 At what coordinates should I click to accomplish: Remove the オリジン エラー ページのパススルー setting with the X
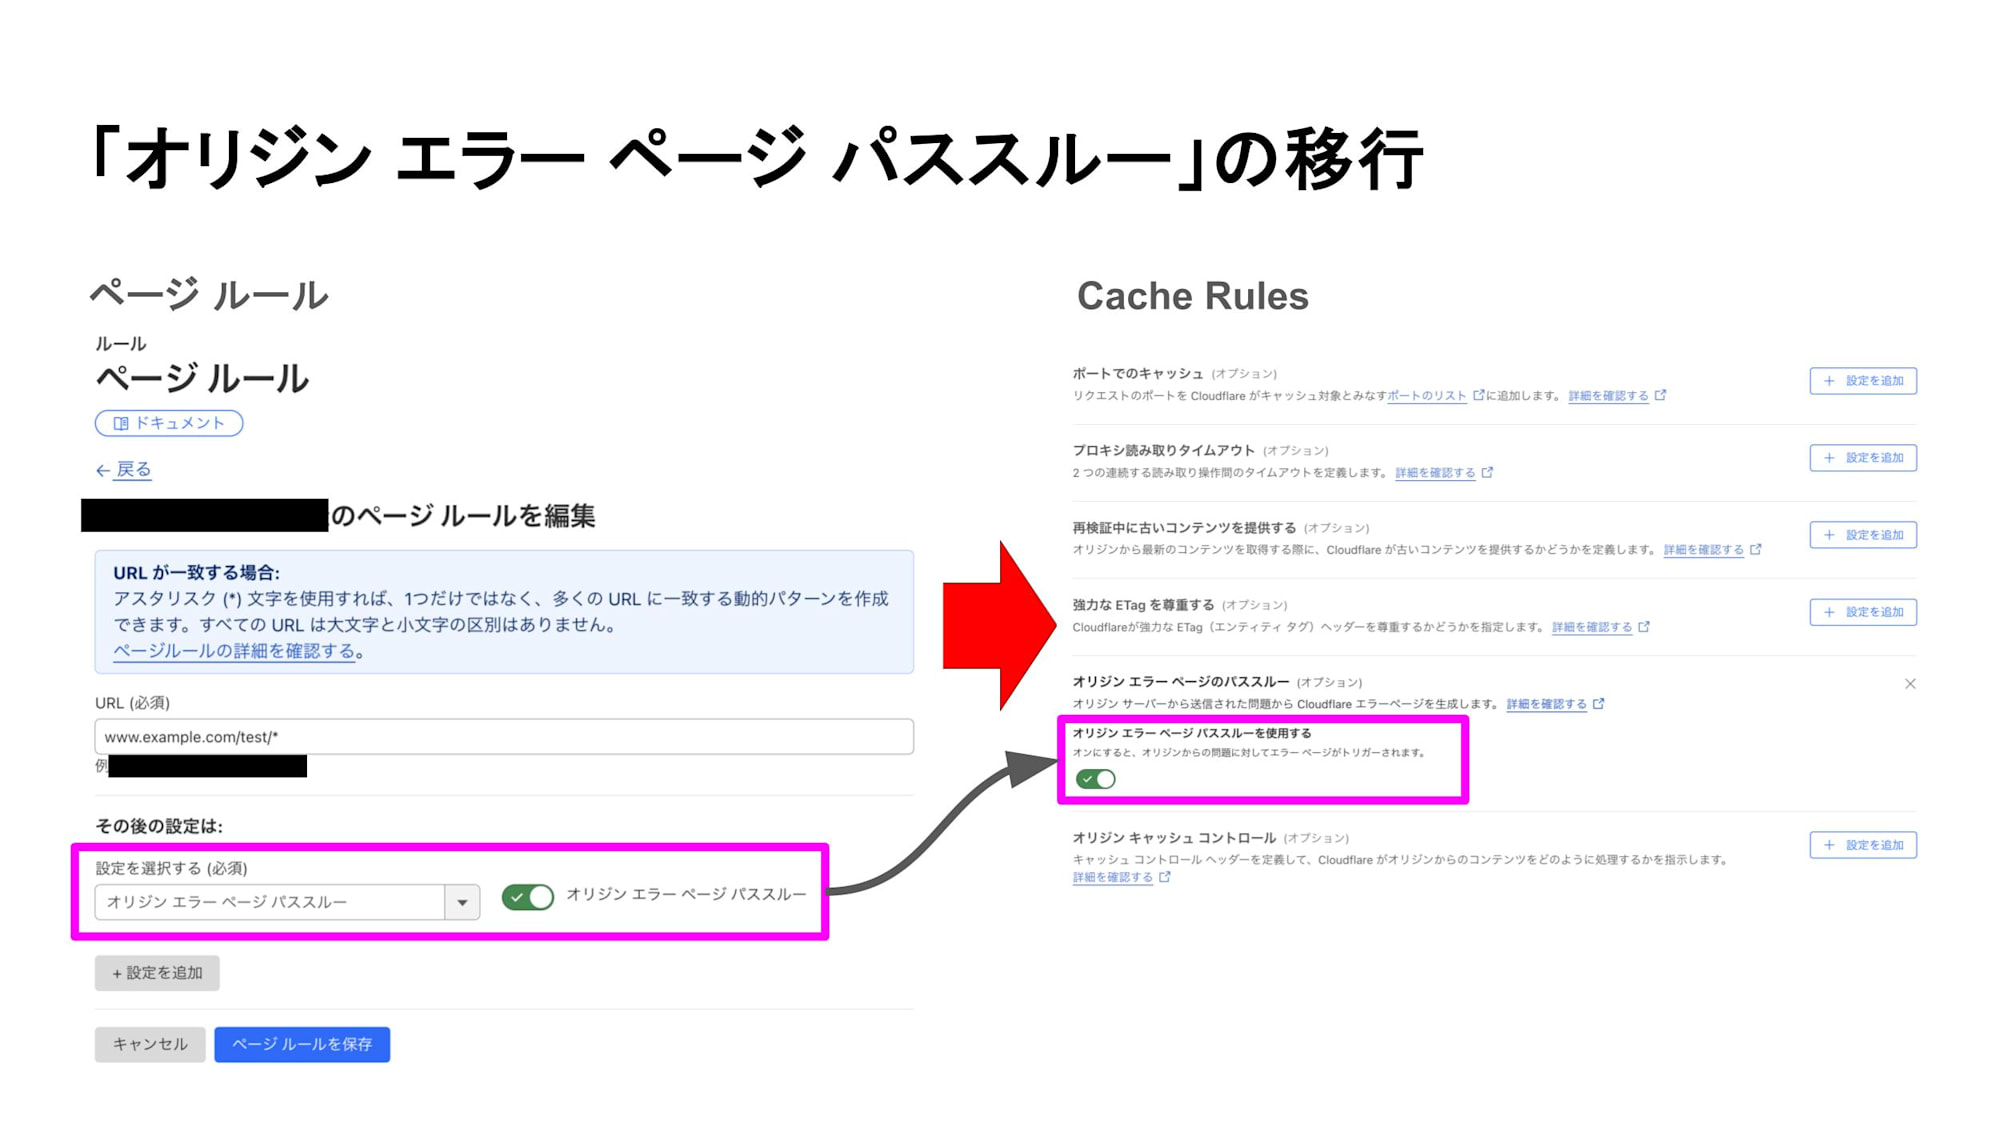[1910, 684]
